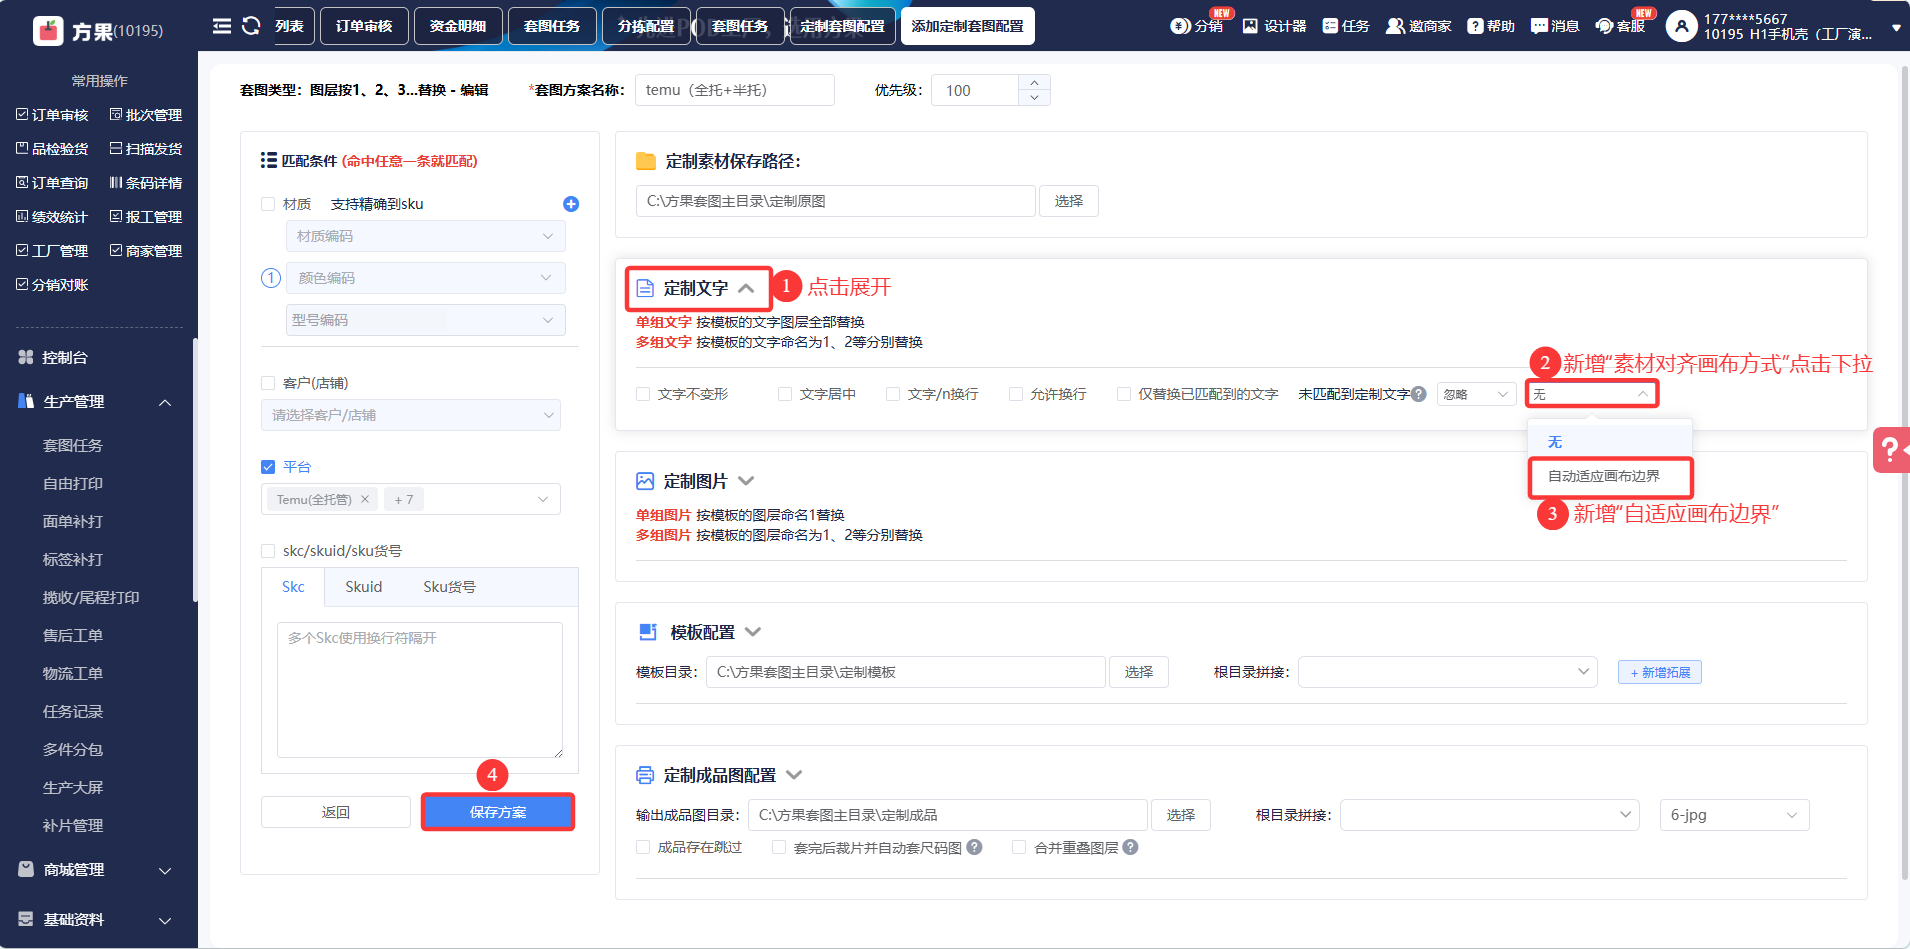The height and width of the screenshot is (949, 1910).
Task: Click the red floating question-mark button
Action: pos(1891,450)
